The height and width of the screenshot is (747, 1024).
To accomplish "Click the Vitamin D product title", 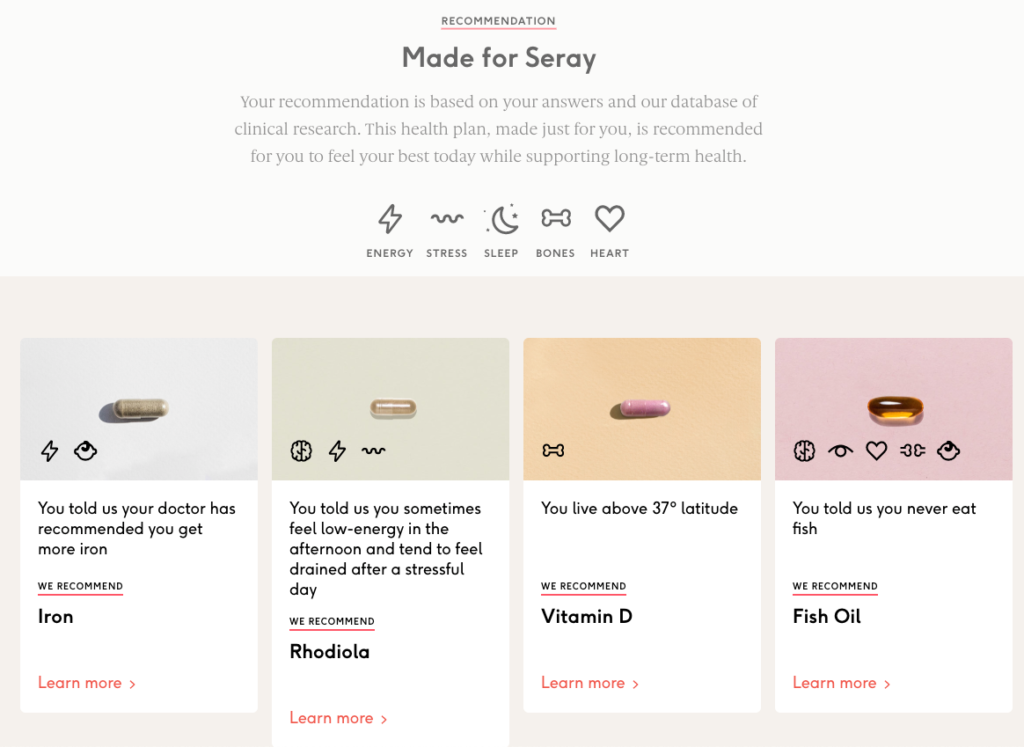I will click(x=587, y=616).
